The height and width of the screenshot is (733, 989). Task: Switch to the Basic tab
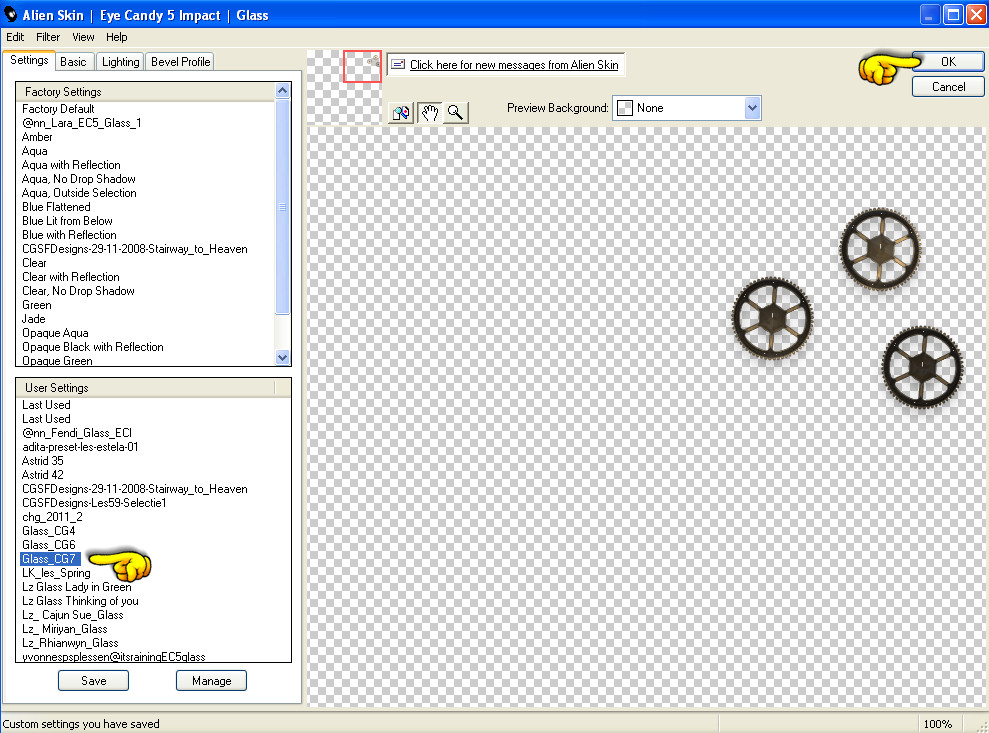coord(73,62)
